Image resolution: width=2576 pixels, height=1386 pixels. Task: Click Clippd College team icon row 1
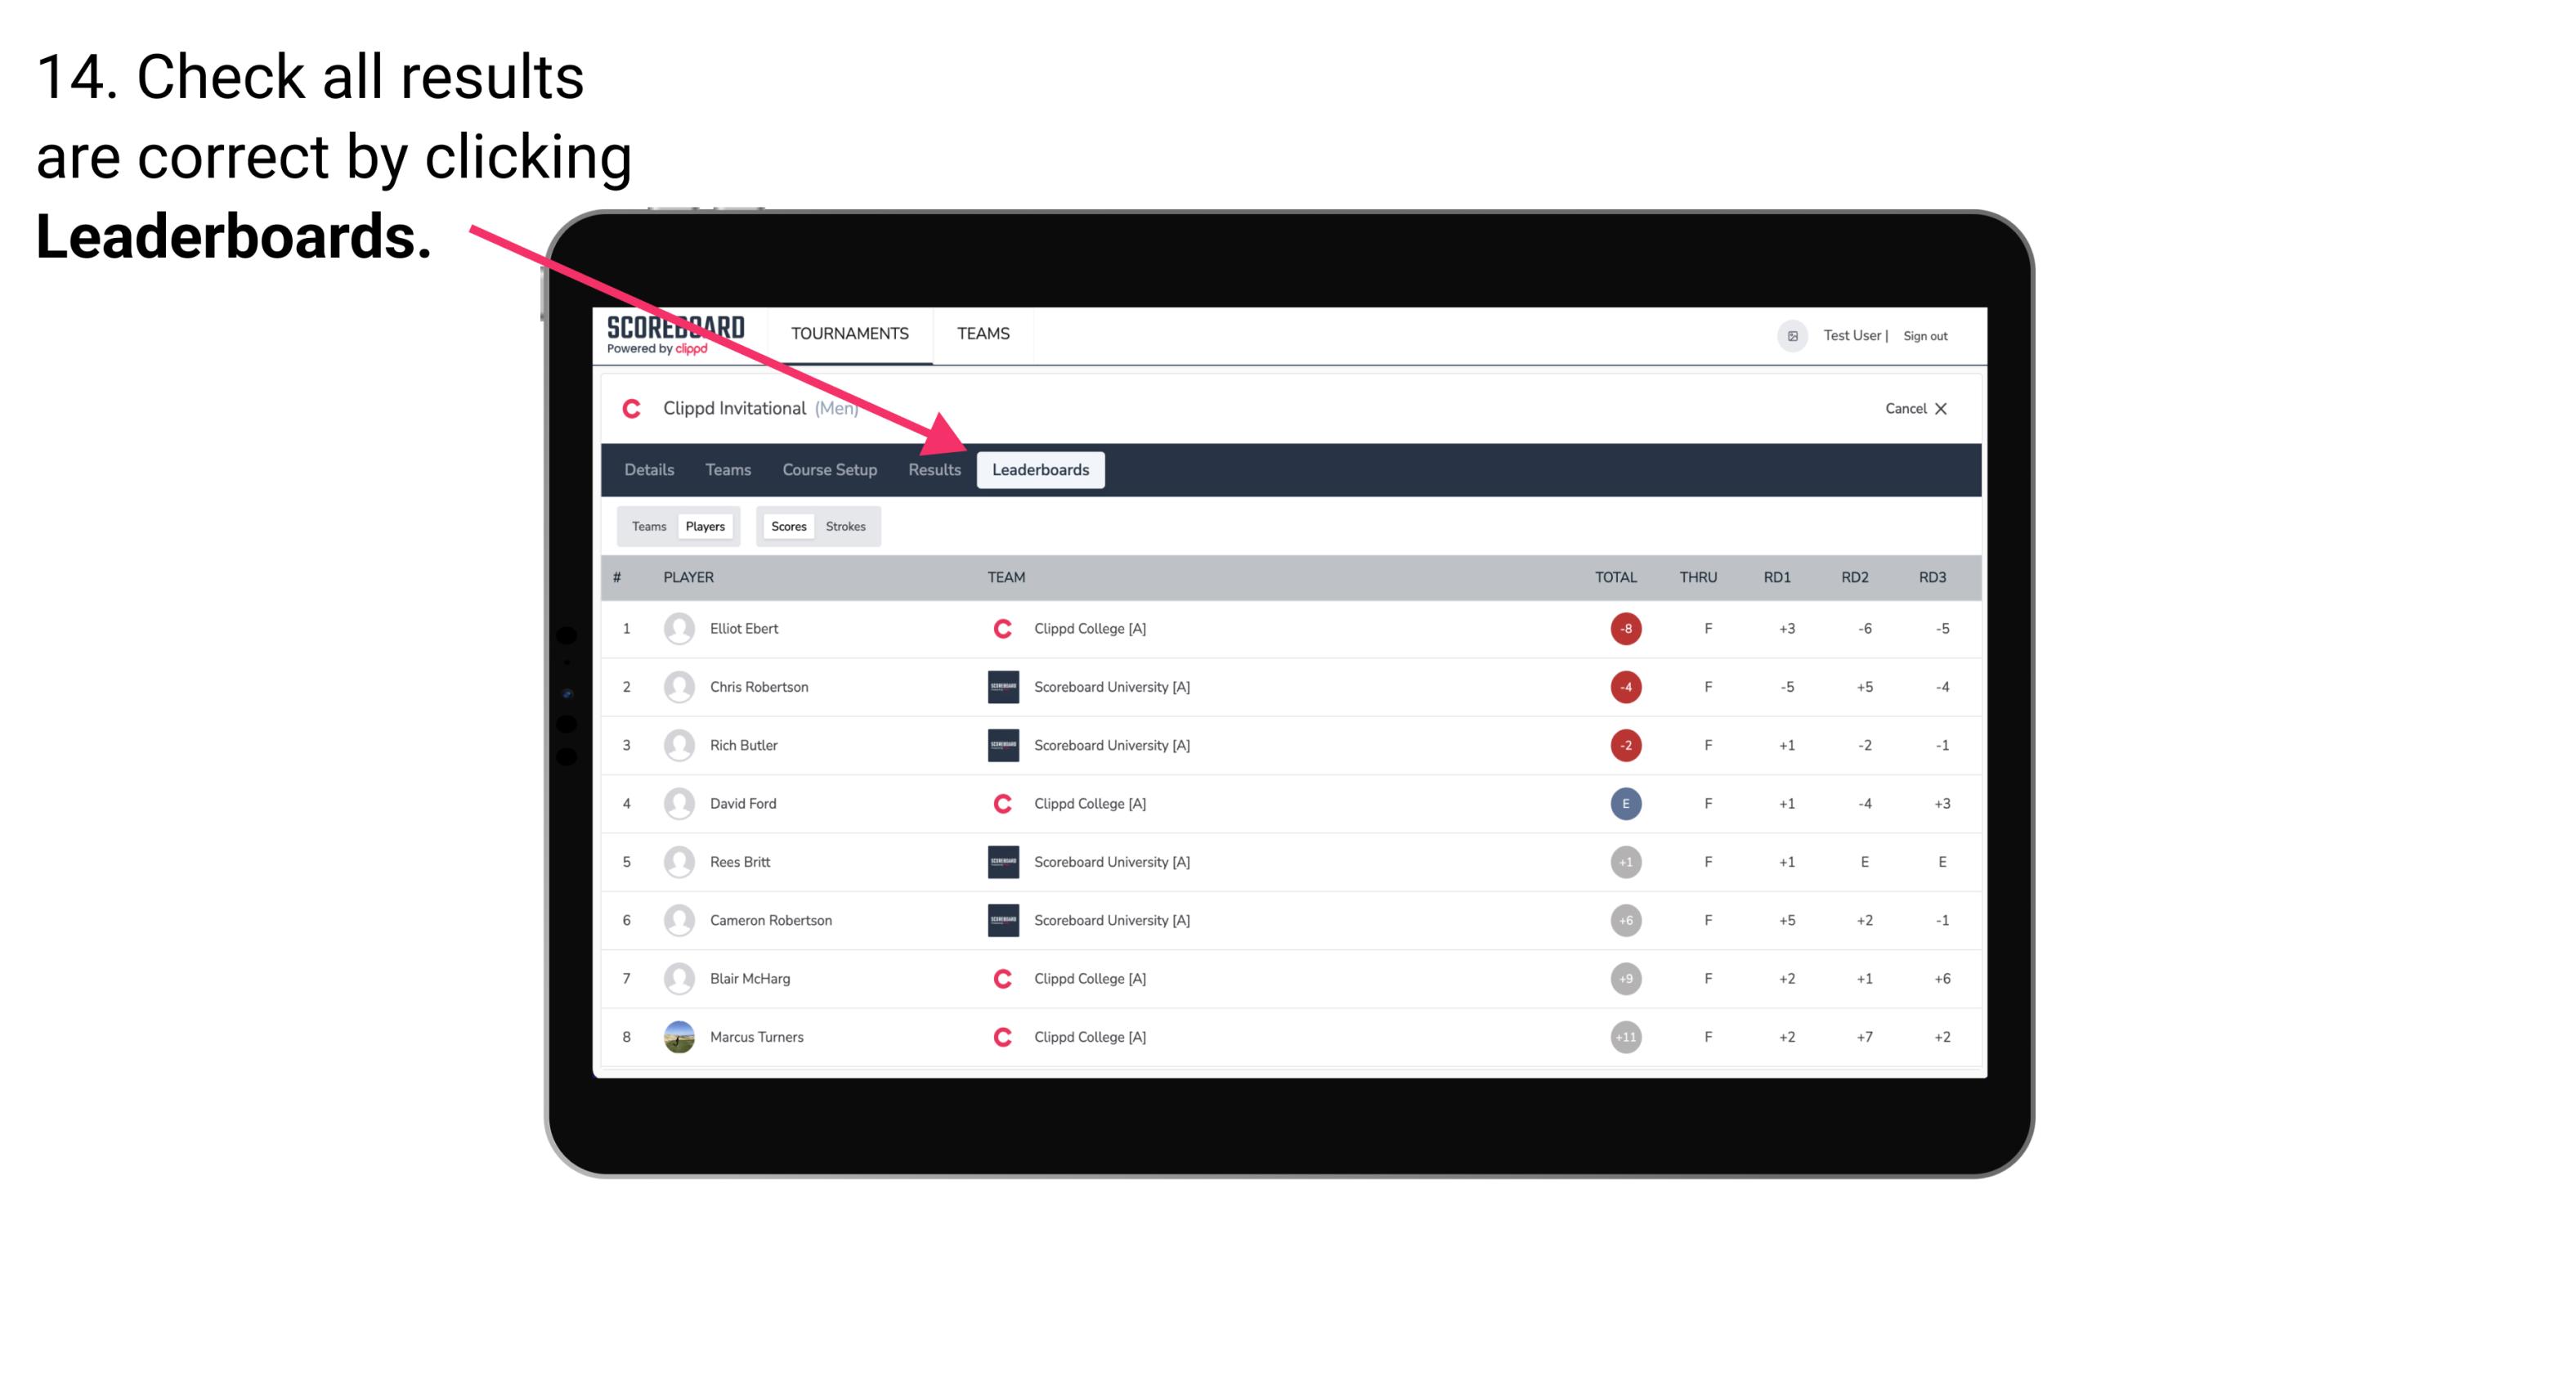point(995,628)
